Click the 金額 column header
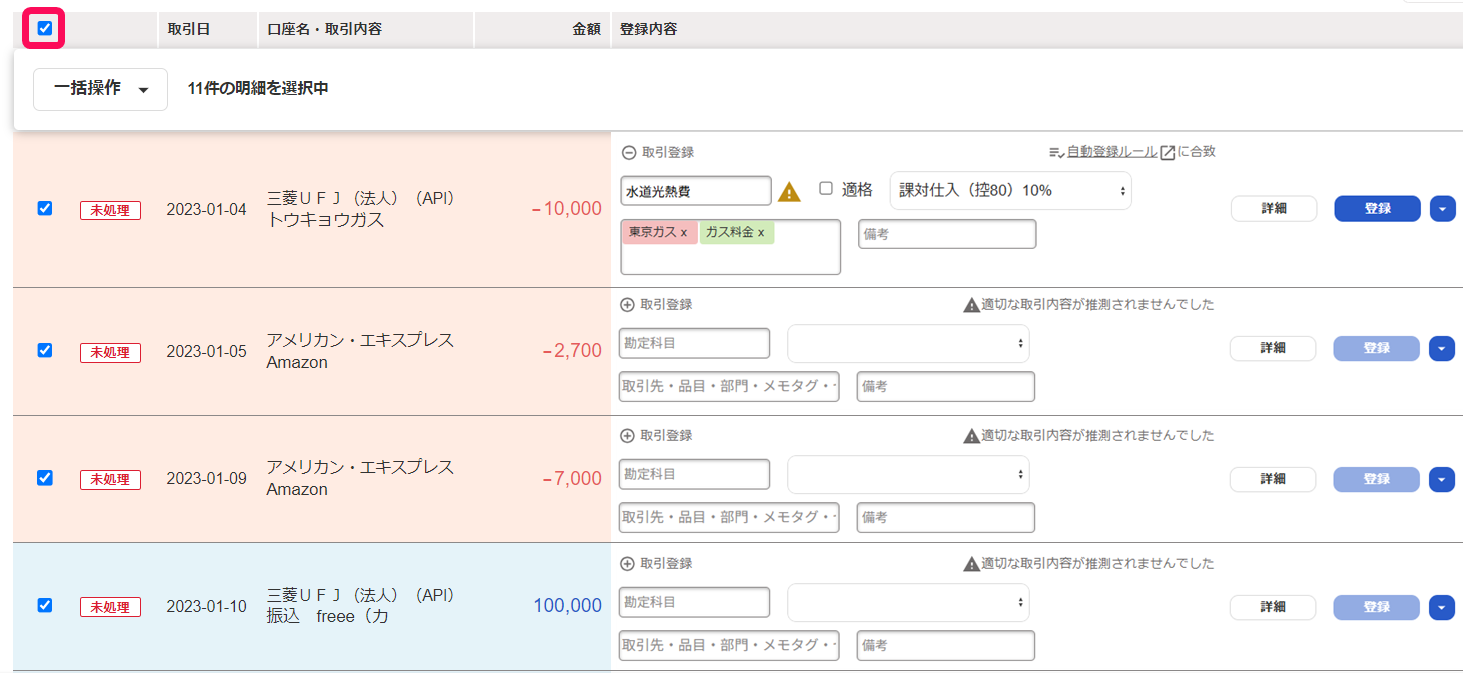 click(x=586, y=29)
